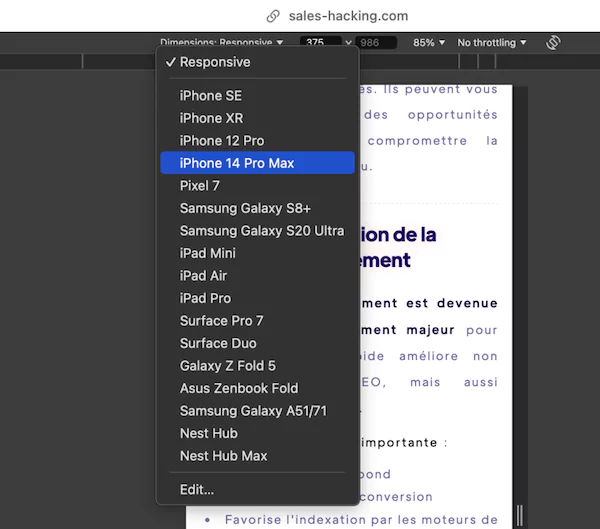This screenshot has height=529, width=600.
Task: Click the word 'opportunités' in the page
Action: [452, 115]
